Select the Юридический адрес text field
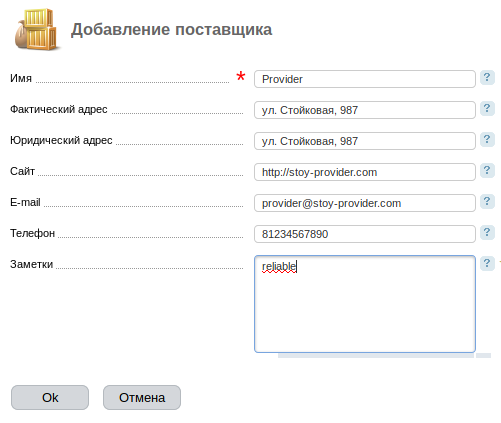 (365, 141)
